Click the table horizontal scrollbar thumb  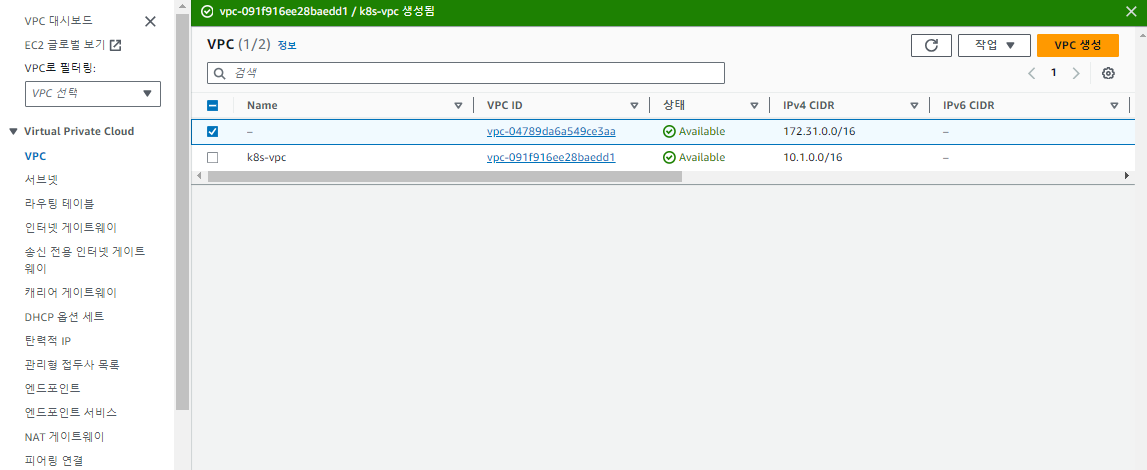[445, 176]
